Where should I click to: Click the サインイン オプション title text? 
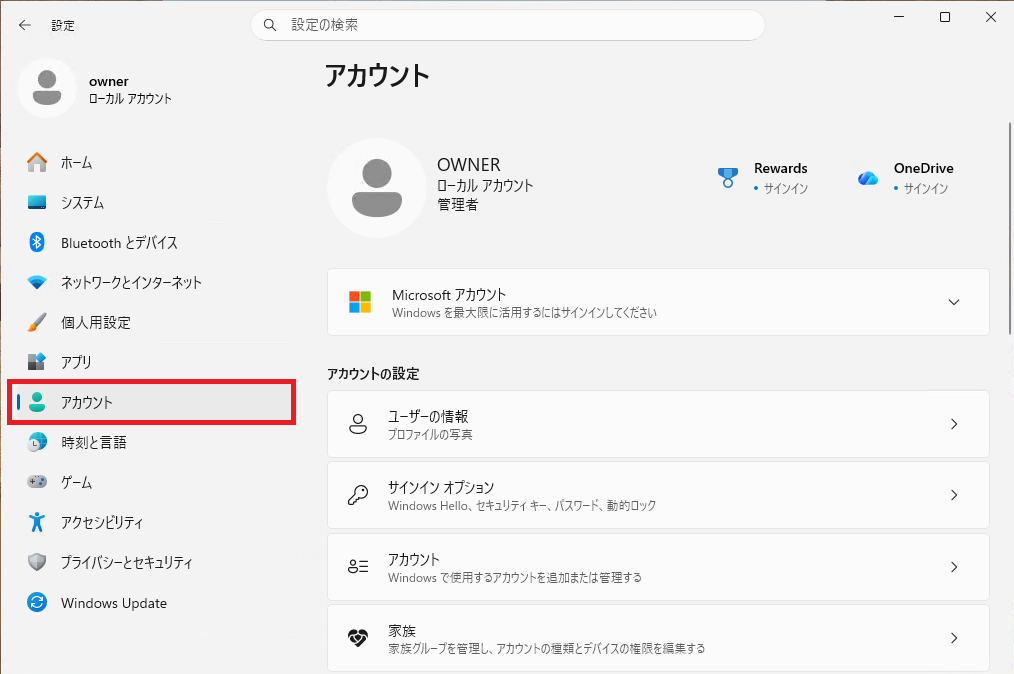441,487
